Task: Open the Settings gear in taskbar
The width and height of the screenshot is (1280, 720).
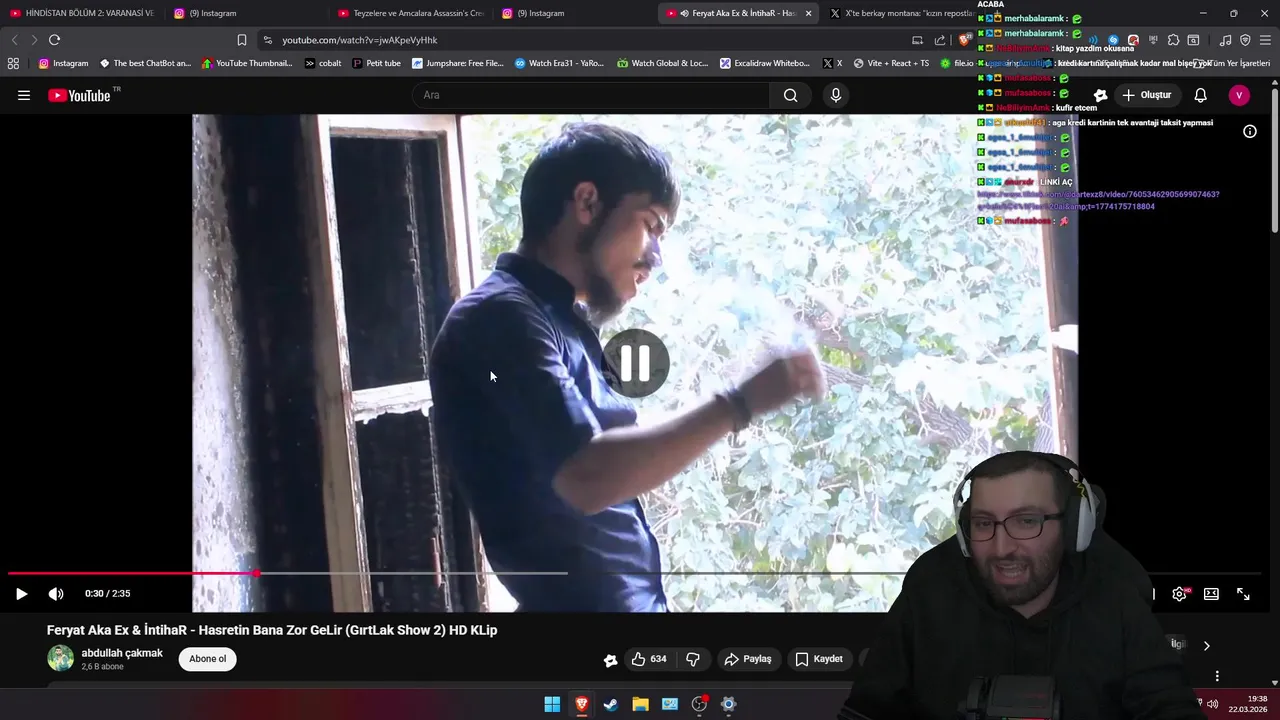Action: tap(728, 704)
